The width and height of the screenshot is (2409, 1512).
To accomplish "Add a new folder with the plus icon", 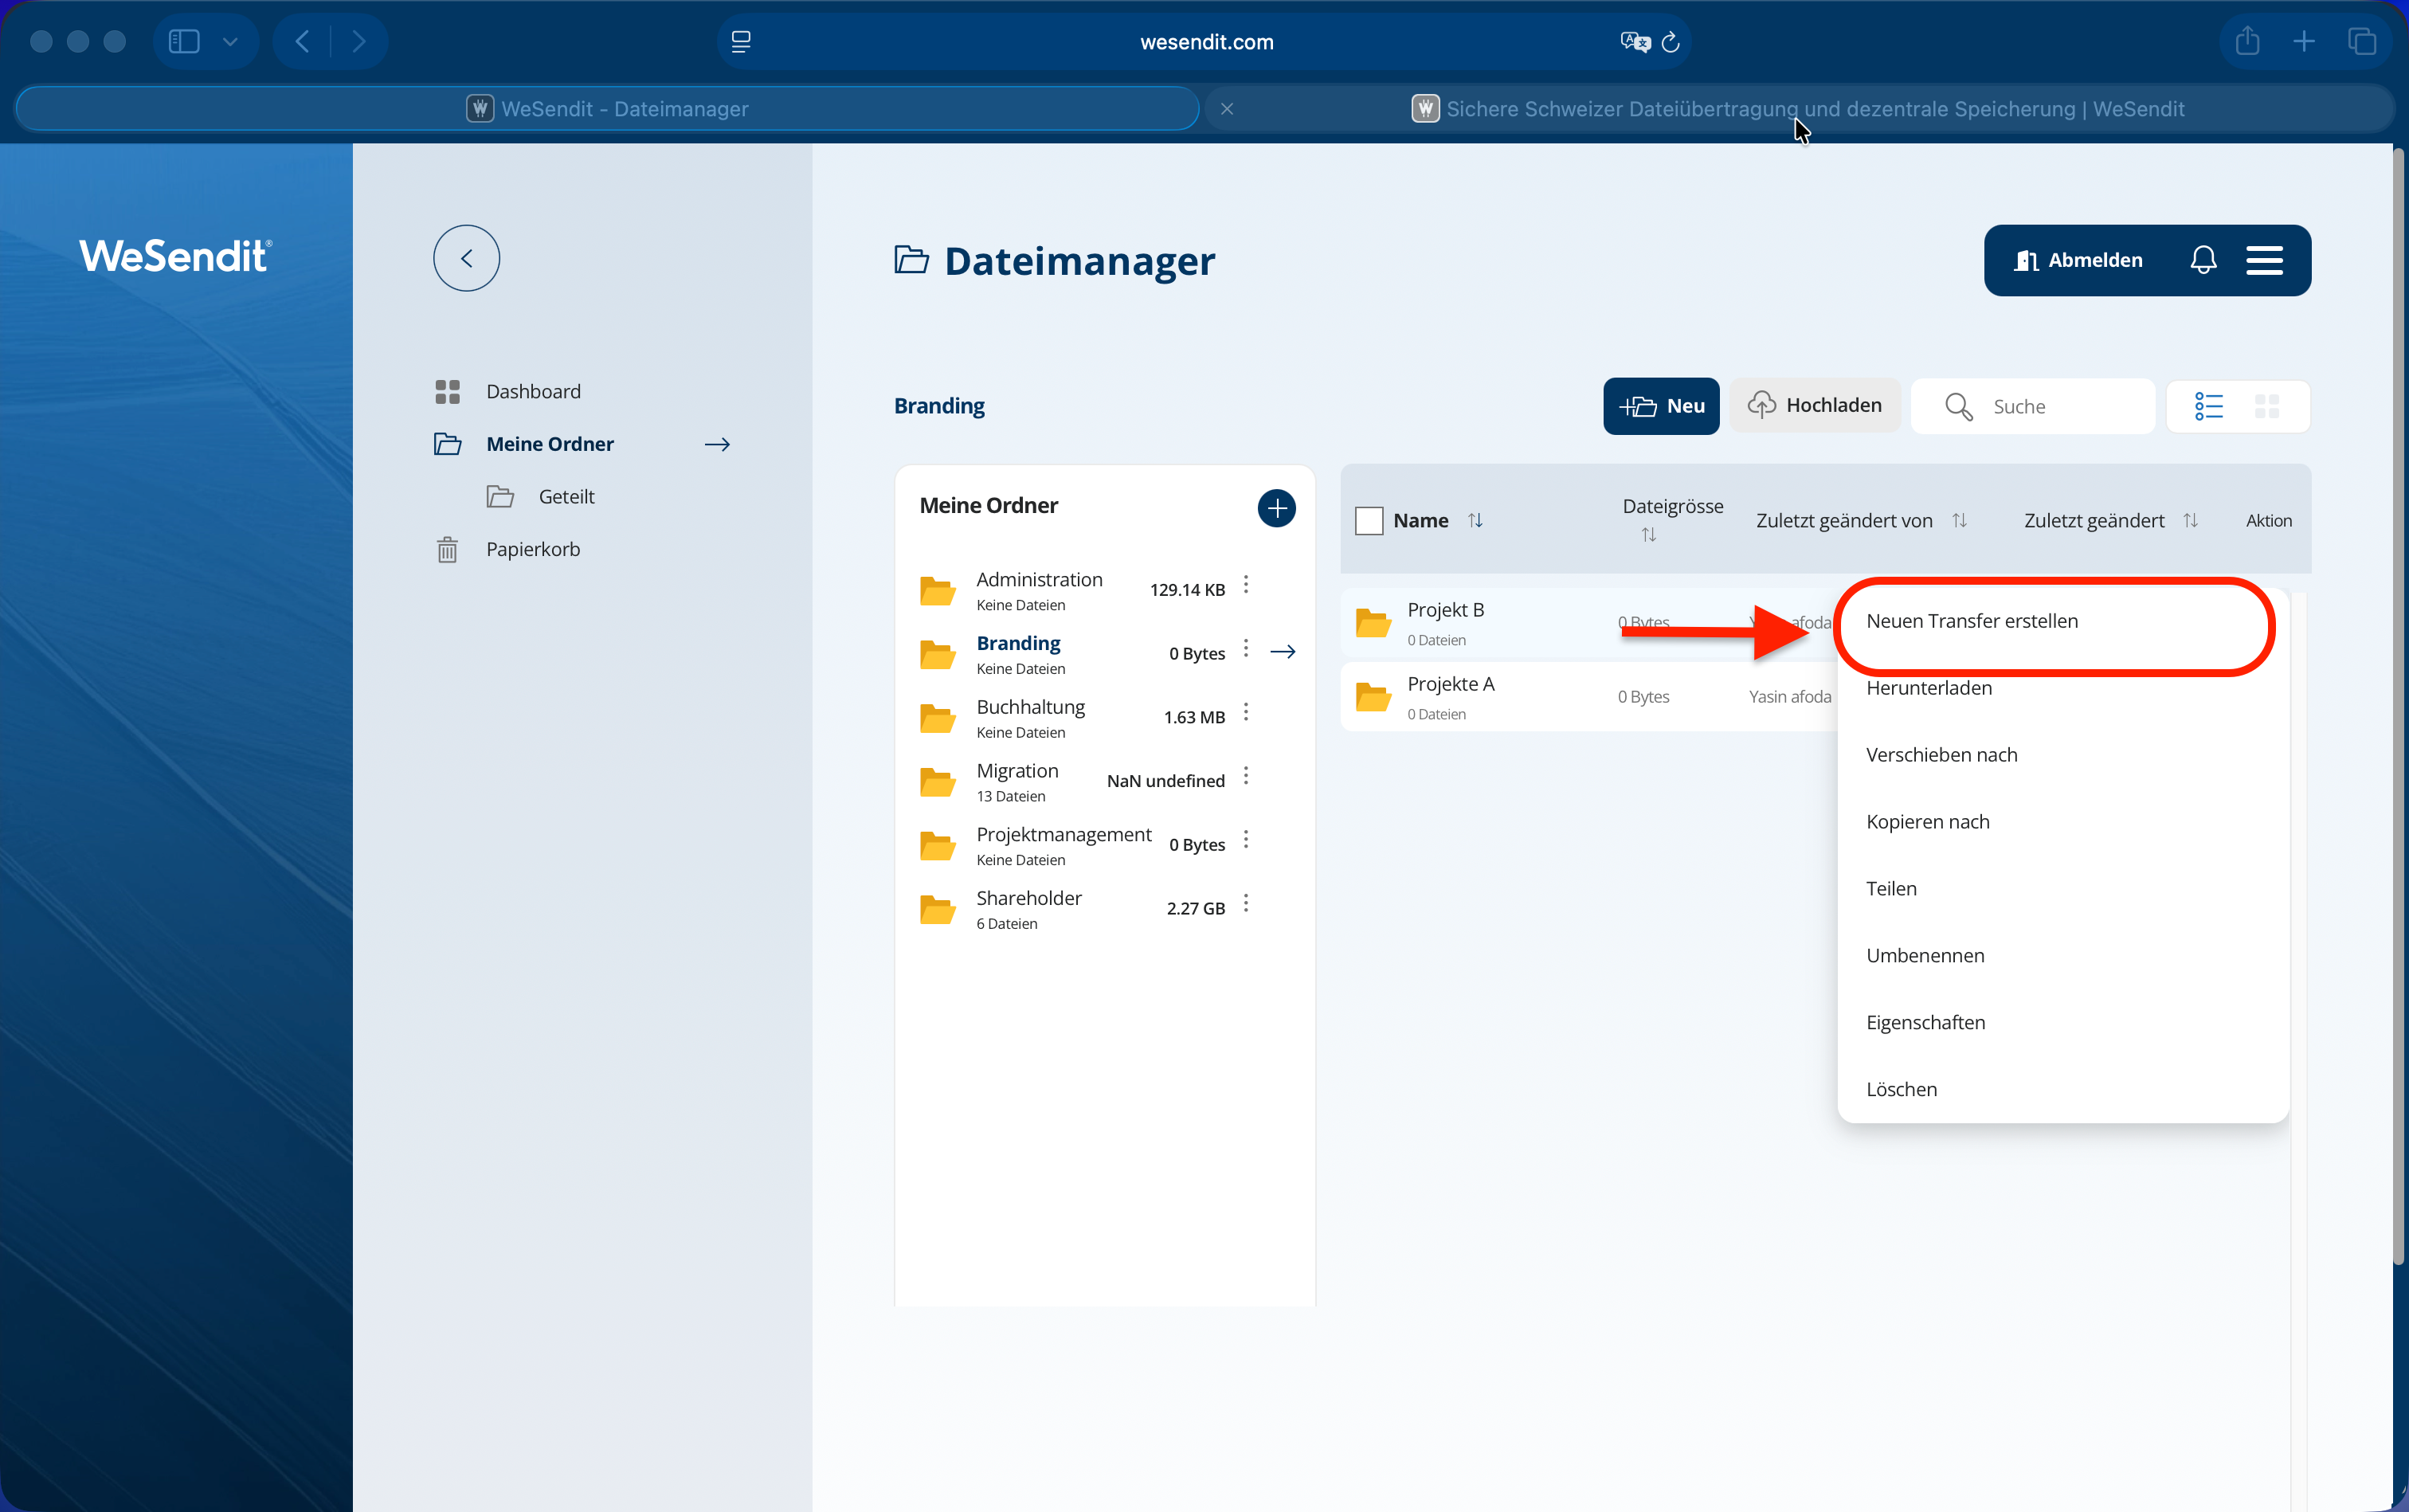I will coord(1276,508).
